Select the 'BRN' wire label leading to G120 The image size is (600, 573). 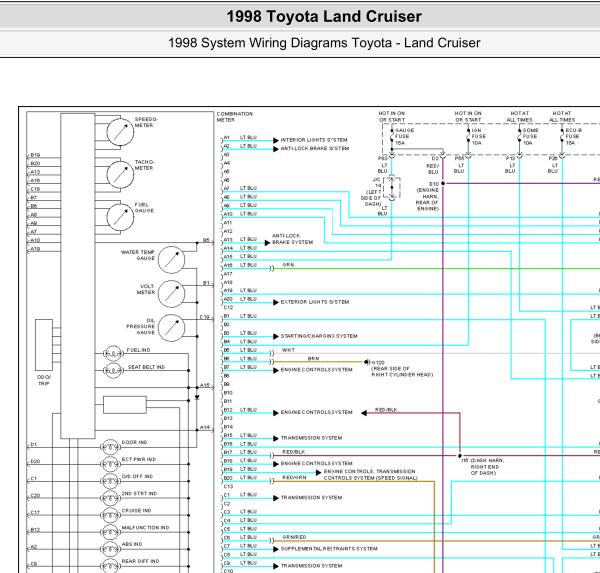pyautogui.click(x=313, y=358)
